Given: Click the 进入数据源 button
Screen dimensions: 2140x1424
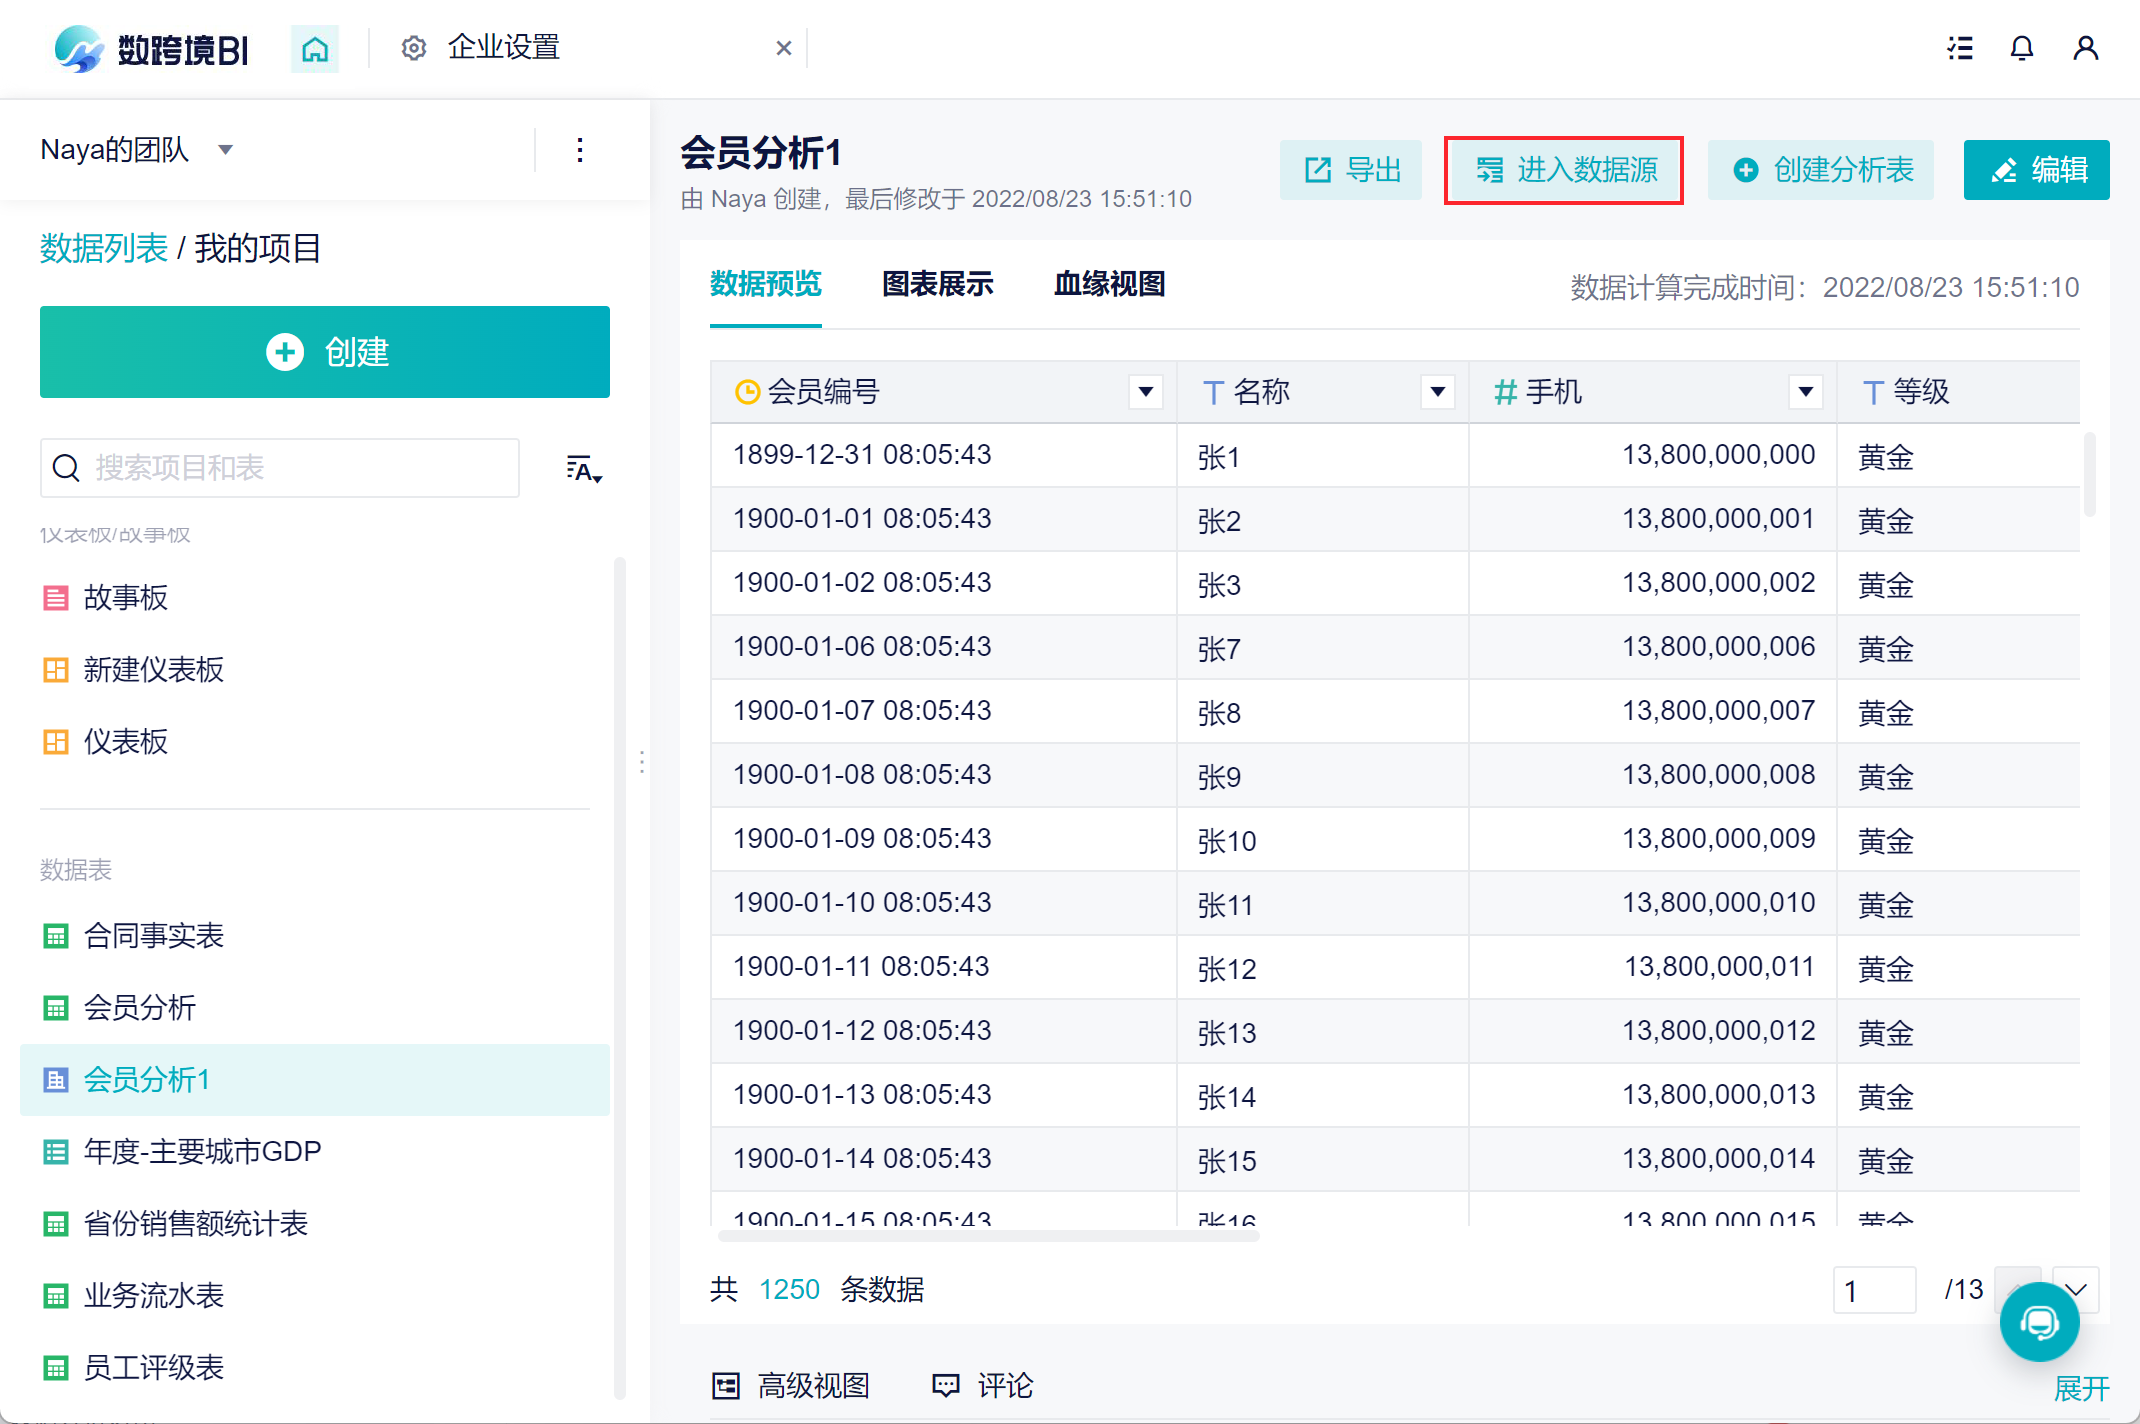Looking at the screenshot, I should 1565,170.
